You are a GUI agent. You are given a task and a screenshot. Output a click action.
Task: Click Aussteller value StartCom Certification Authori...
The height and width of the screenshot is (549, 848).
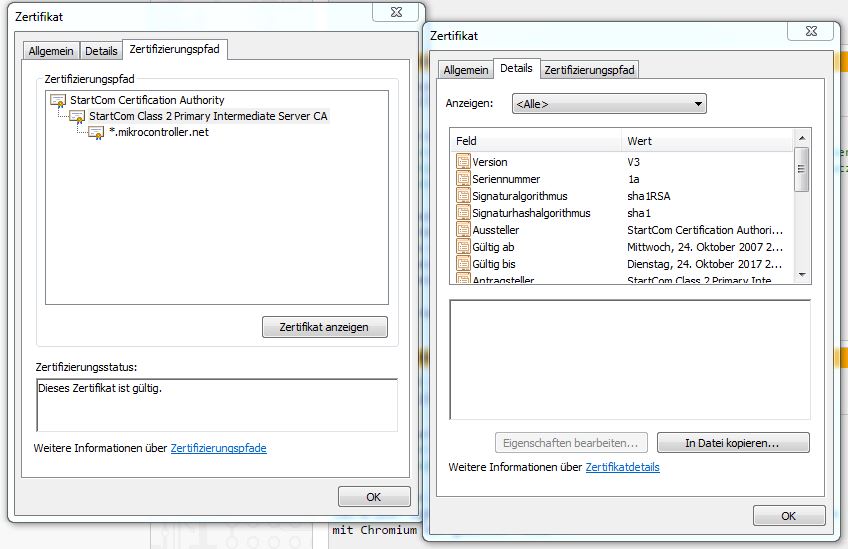coord(705,230)
